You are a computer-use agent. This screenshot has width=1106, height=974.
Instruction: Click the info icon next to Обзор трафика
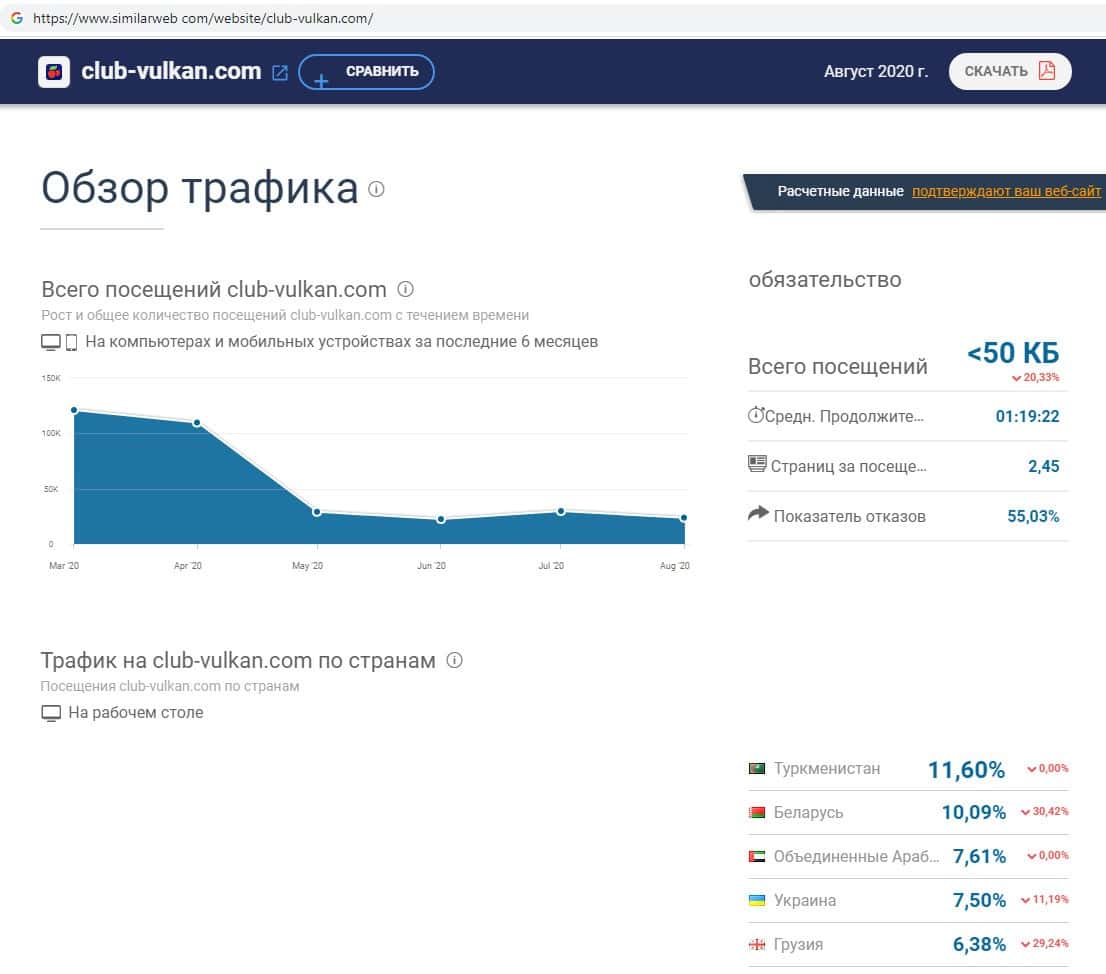tap(376, 189)
